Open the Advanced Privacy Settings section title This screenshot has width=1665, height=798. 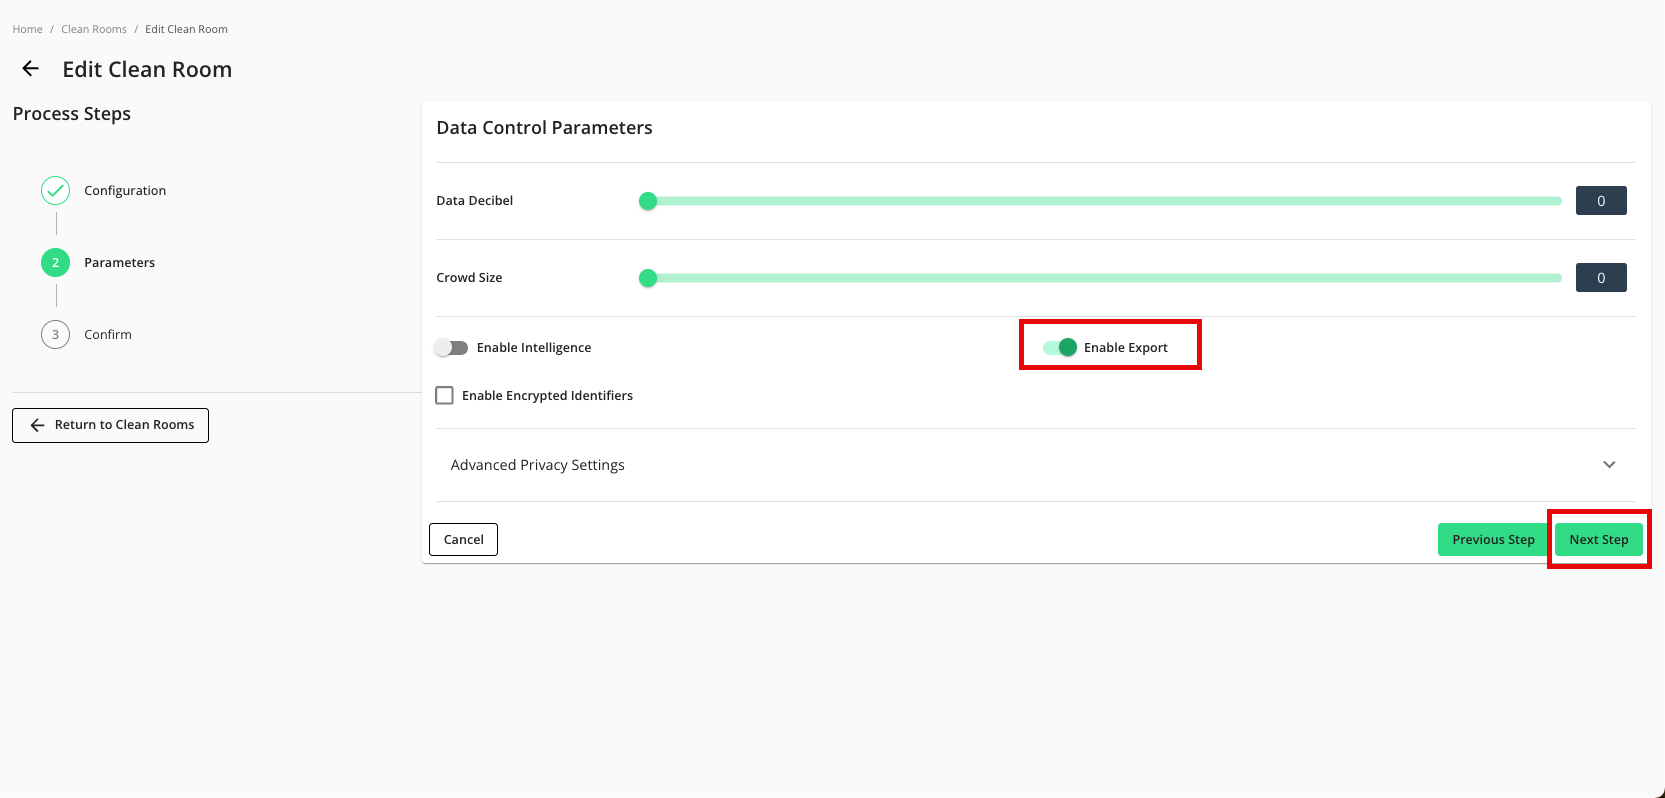click(537, 465)
